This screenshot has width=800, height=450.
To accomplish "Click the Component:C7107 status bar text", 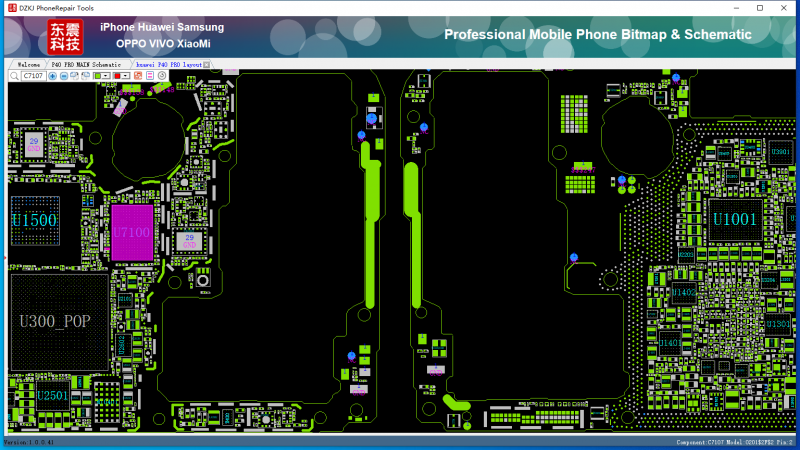I will point(735,442).
